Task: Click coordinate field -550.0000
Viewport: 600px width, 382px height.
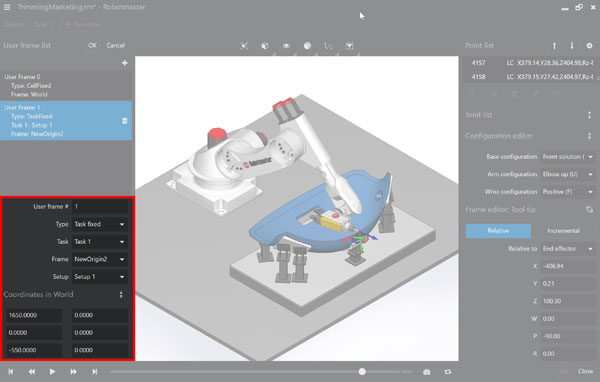Action: [34, 350]
